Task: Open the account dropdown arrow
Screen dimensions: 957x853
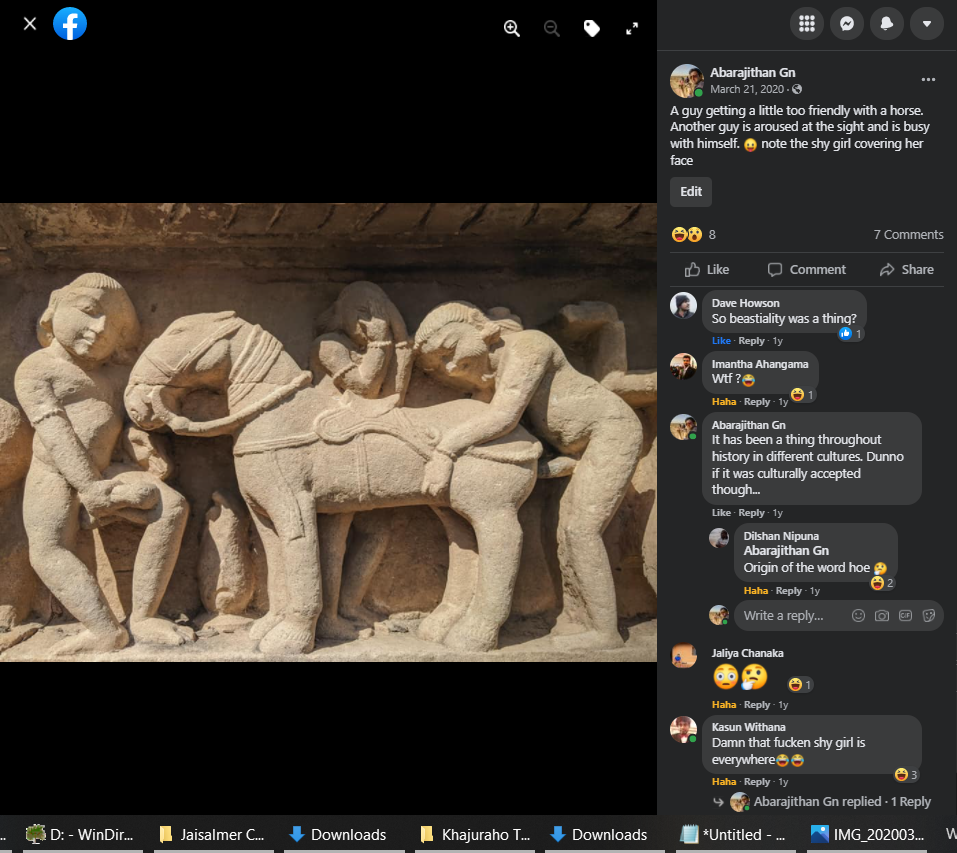Action: point(927,24)
